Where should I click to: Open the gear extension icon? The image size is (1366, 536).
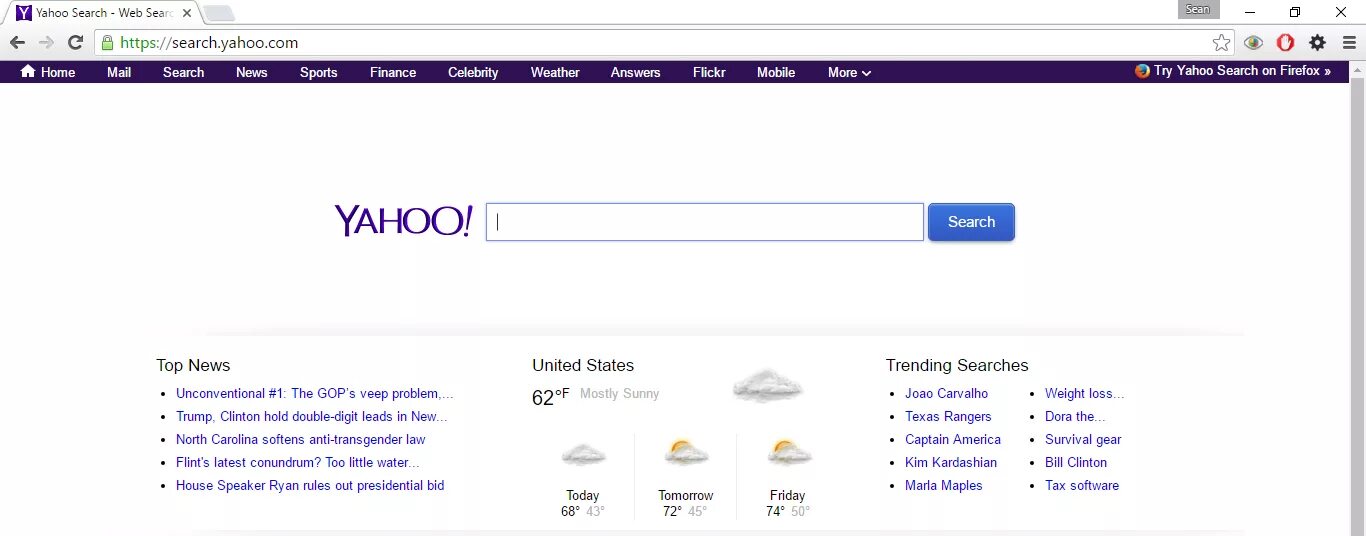[1318, 43]
